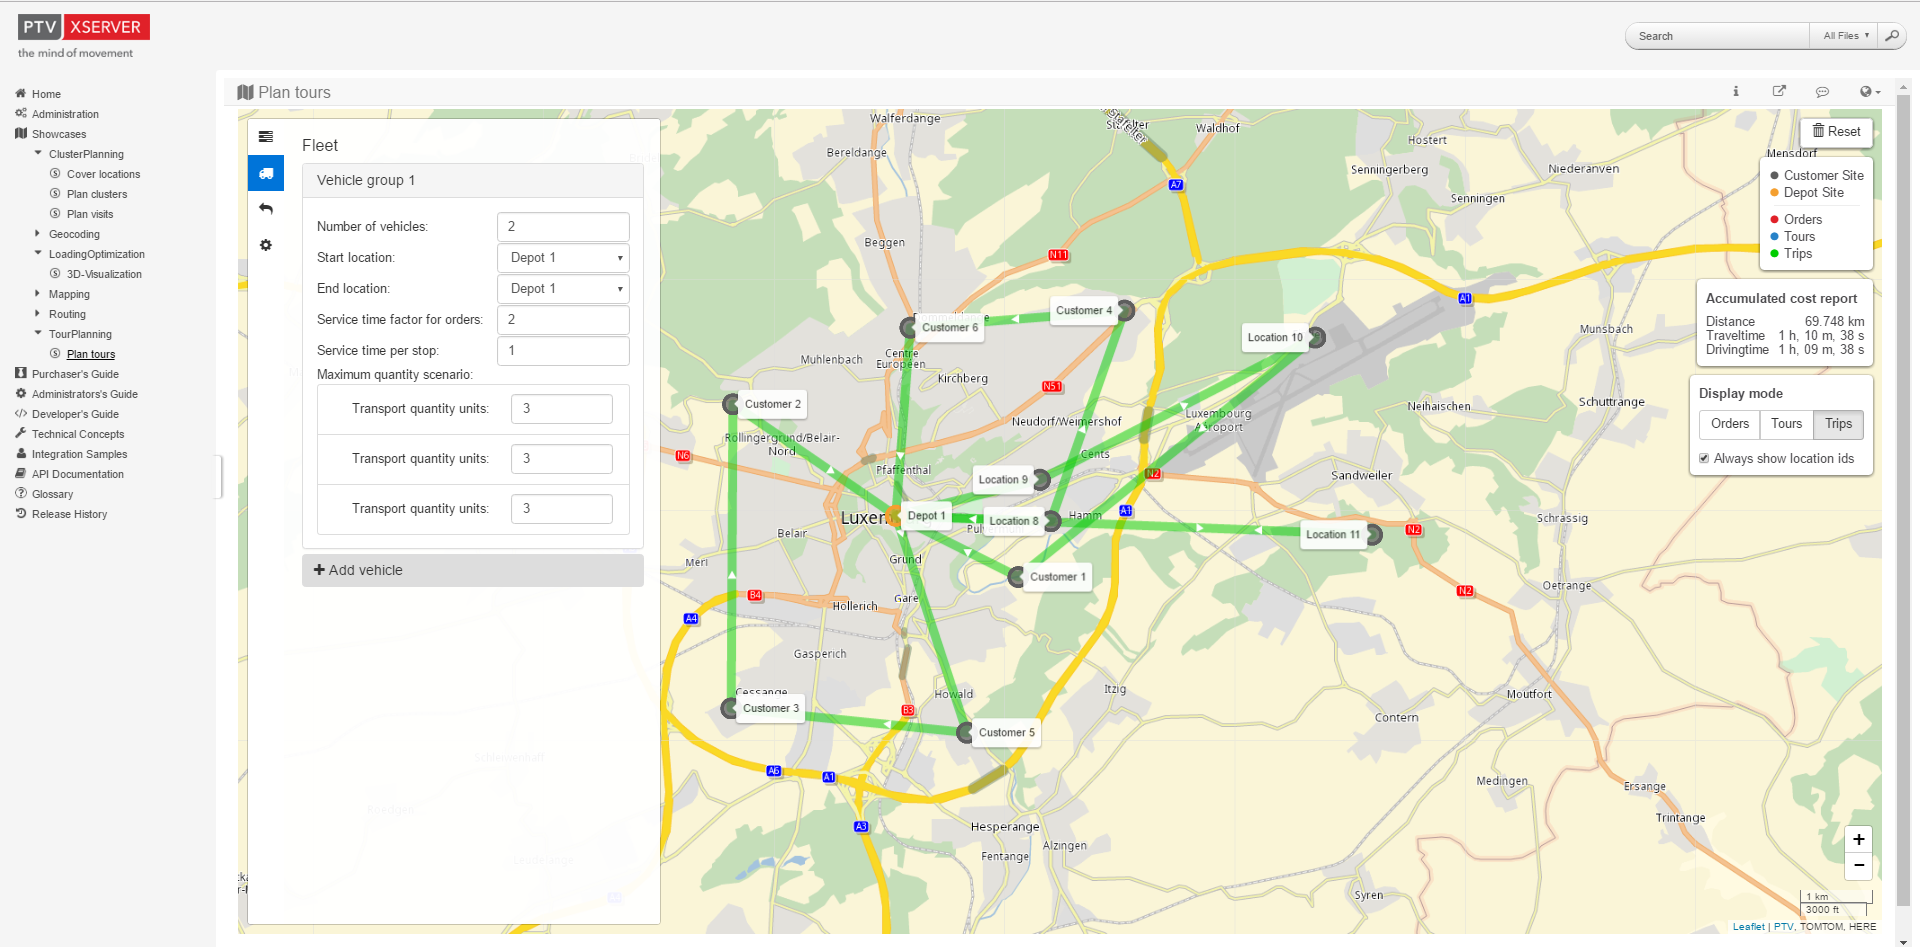1920x947 pixels.
Task: Click the list menu icon in side panel
Action: point(266,137)
